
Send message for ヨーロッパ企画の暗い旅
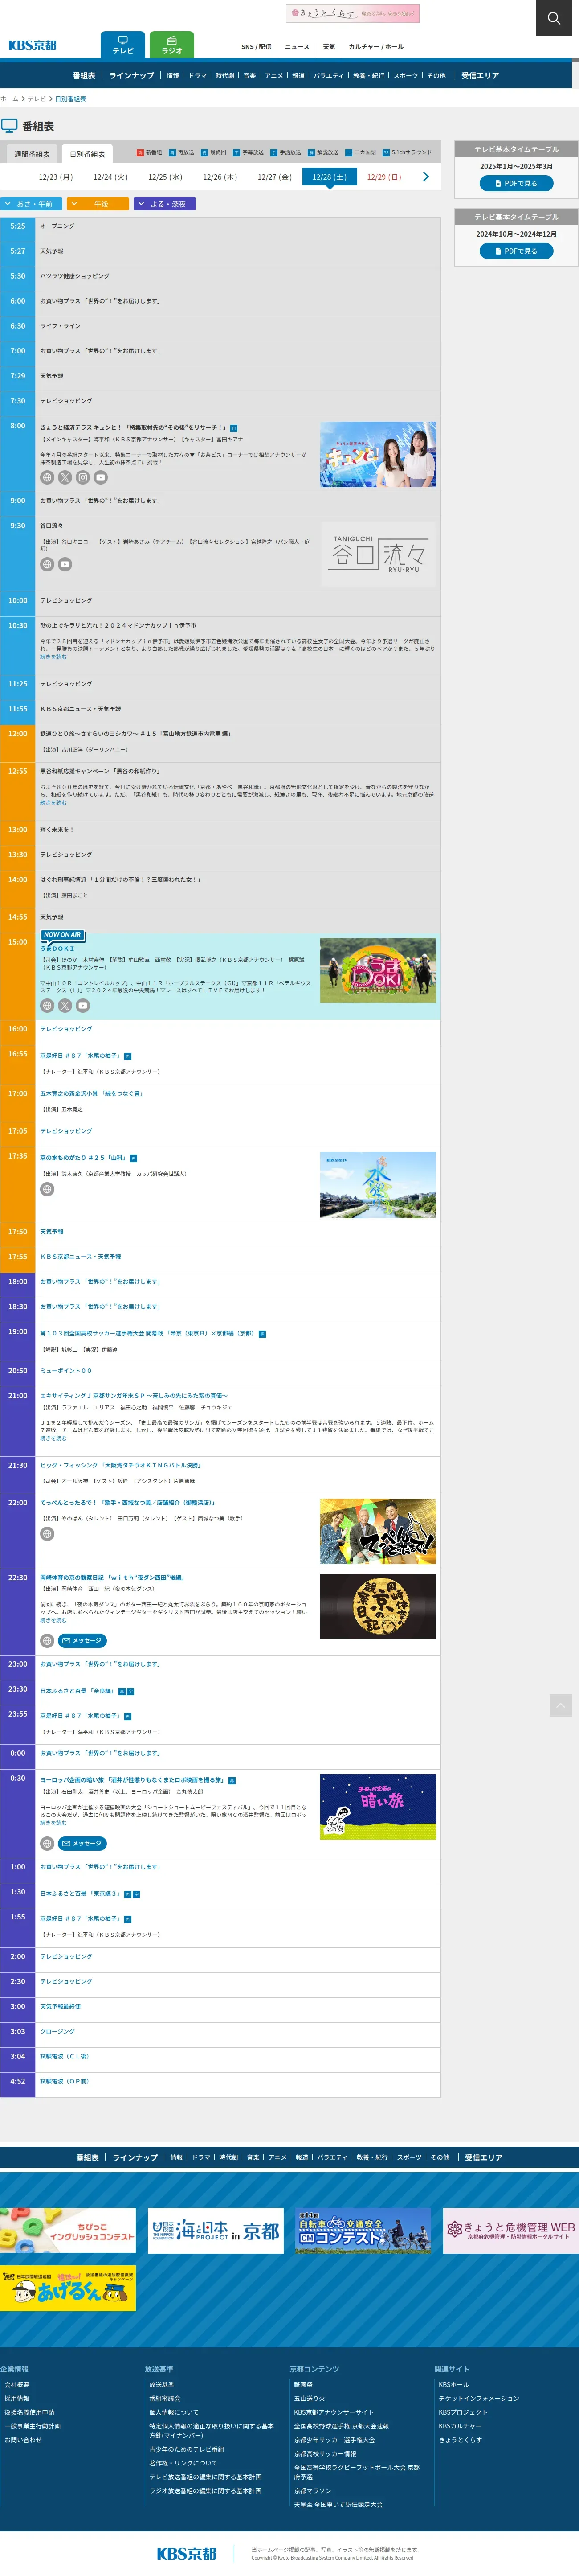(x=82, y=1843)
